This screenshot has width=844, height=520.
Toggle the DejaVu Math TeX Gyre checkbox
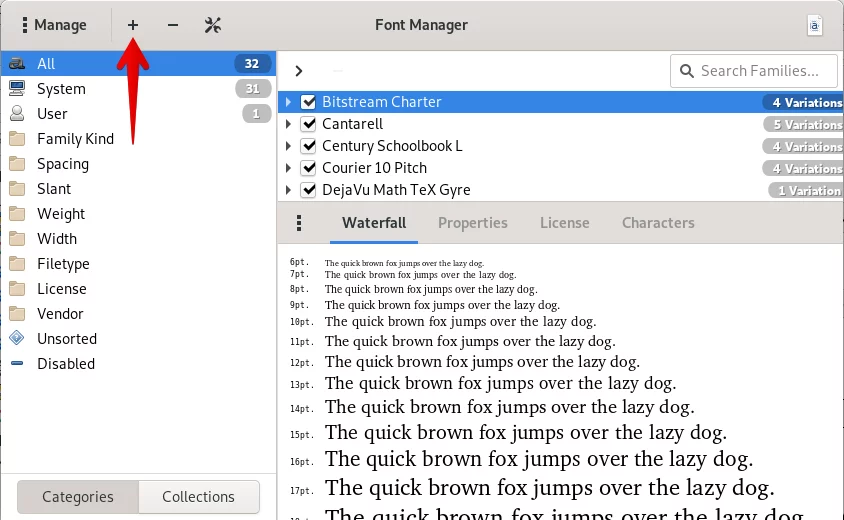308,190
